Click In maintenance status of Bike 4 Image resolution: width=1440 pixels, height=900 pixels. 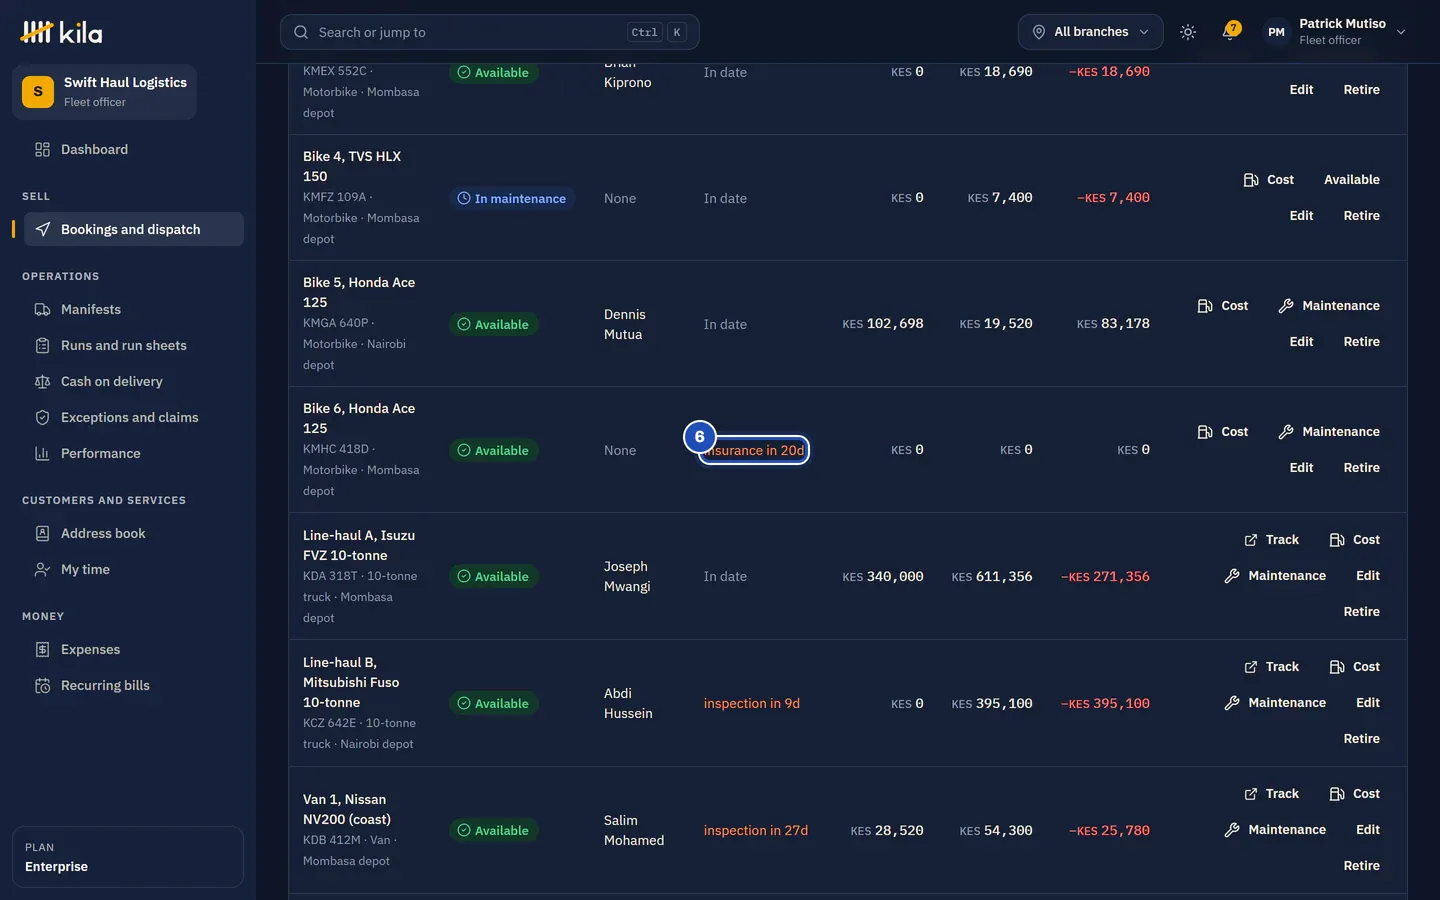tap(512, 199)
